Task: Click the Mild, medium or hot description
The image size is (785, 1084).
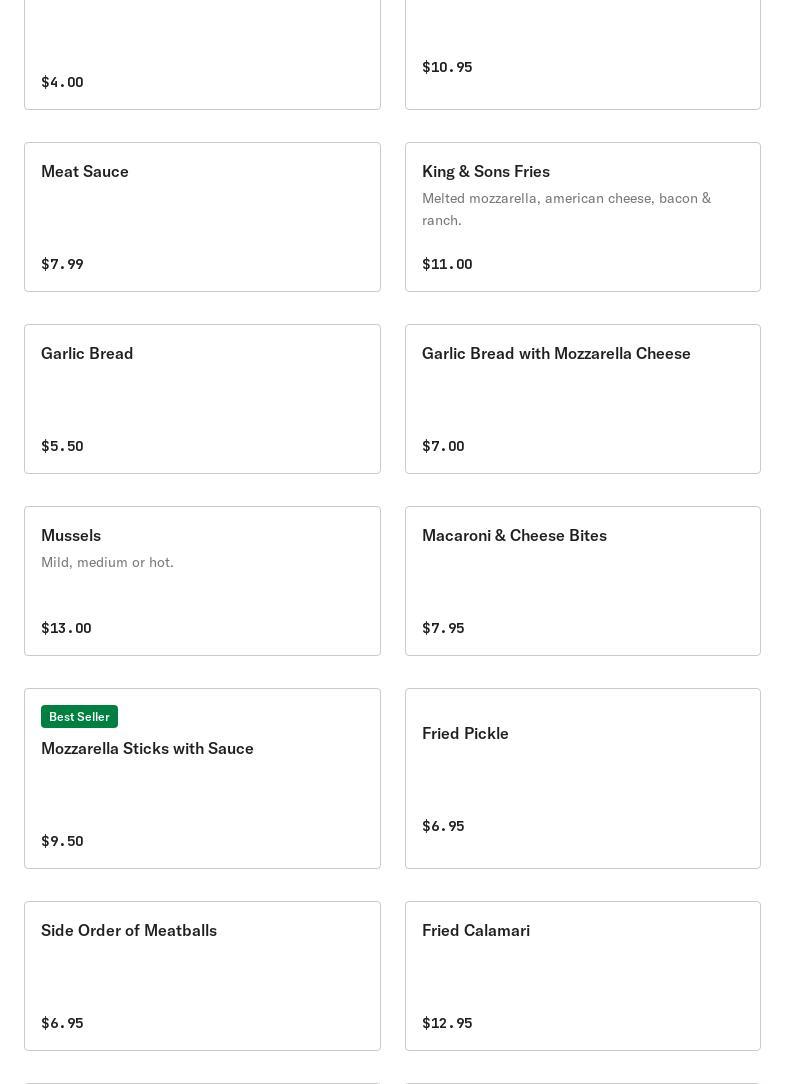Action: point(107,562)
